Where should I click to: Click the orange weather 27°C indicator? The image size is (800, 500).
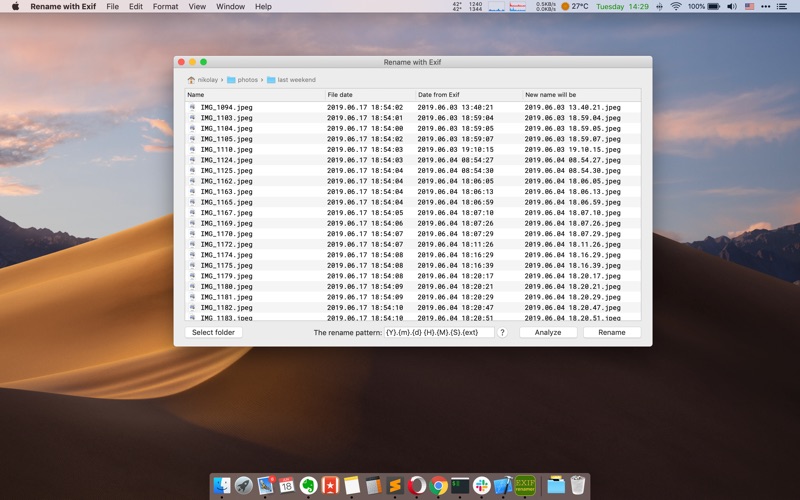point(574,7)
